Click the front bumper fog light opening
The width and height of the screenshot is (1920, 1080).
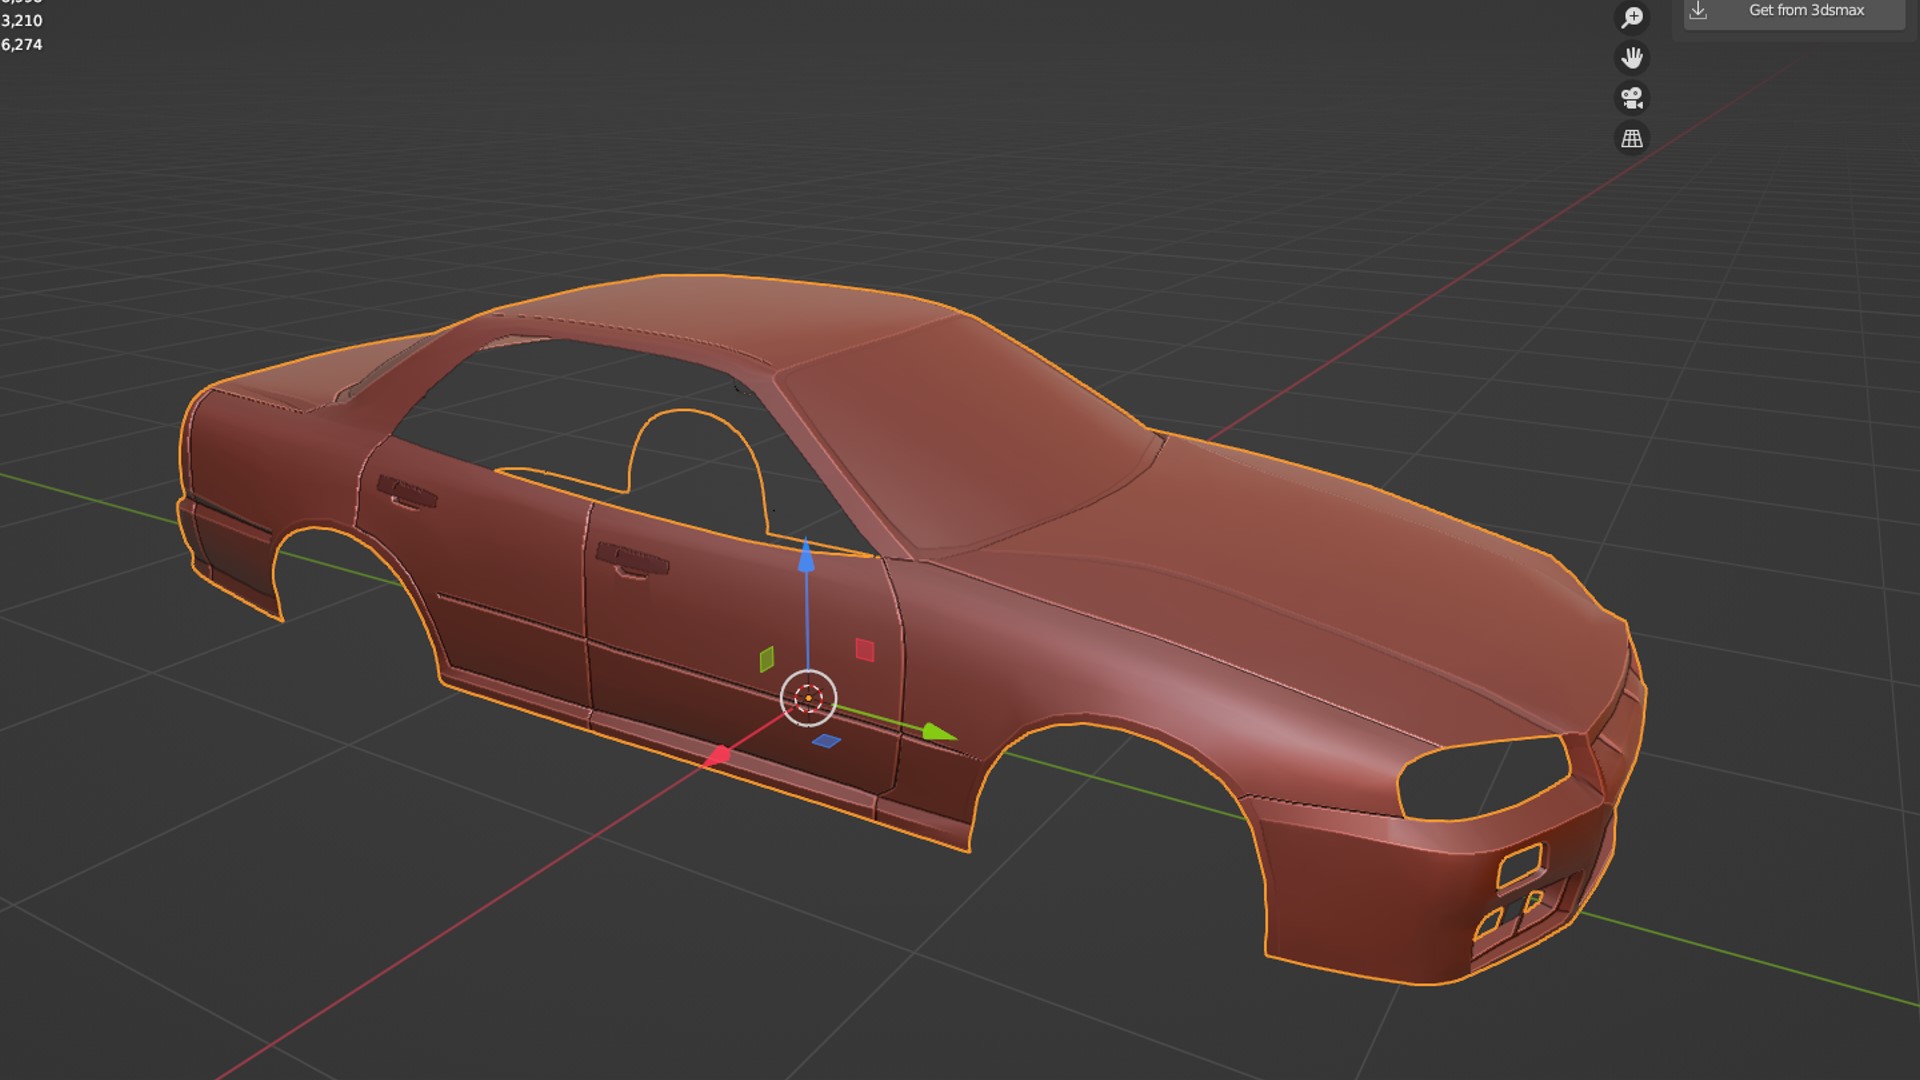point(1520,865)
